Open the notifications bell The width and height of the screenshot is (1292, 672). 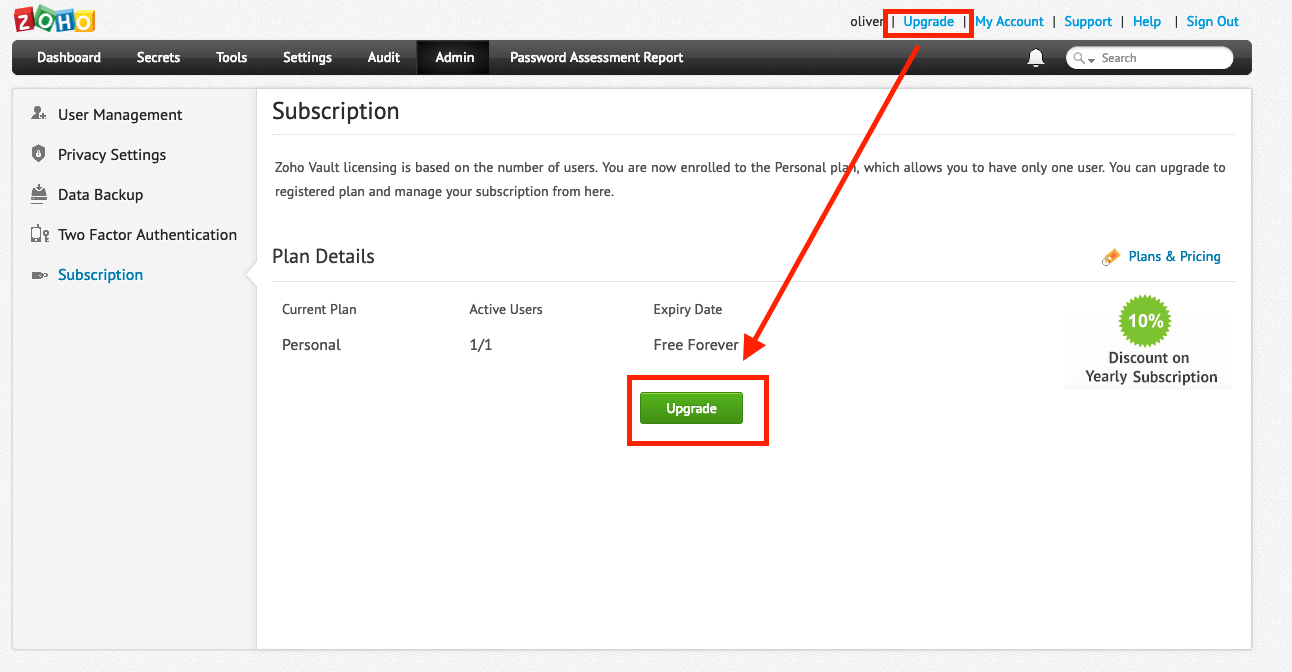(1036, 58)
